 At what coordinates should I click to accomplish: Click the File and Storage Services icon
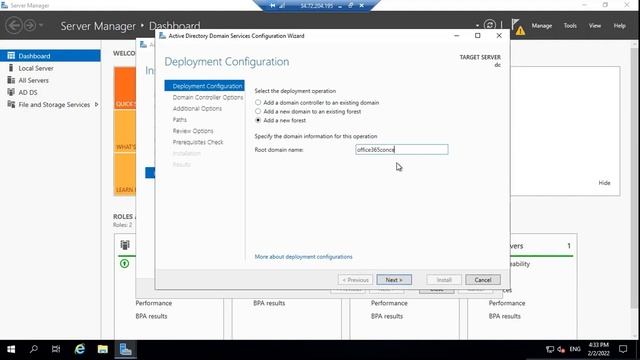click(11, 104)
